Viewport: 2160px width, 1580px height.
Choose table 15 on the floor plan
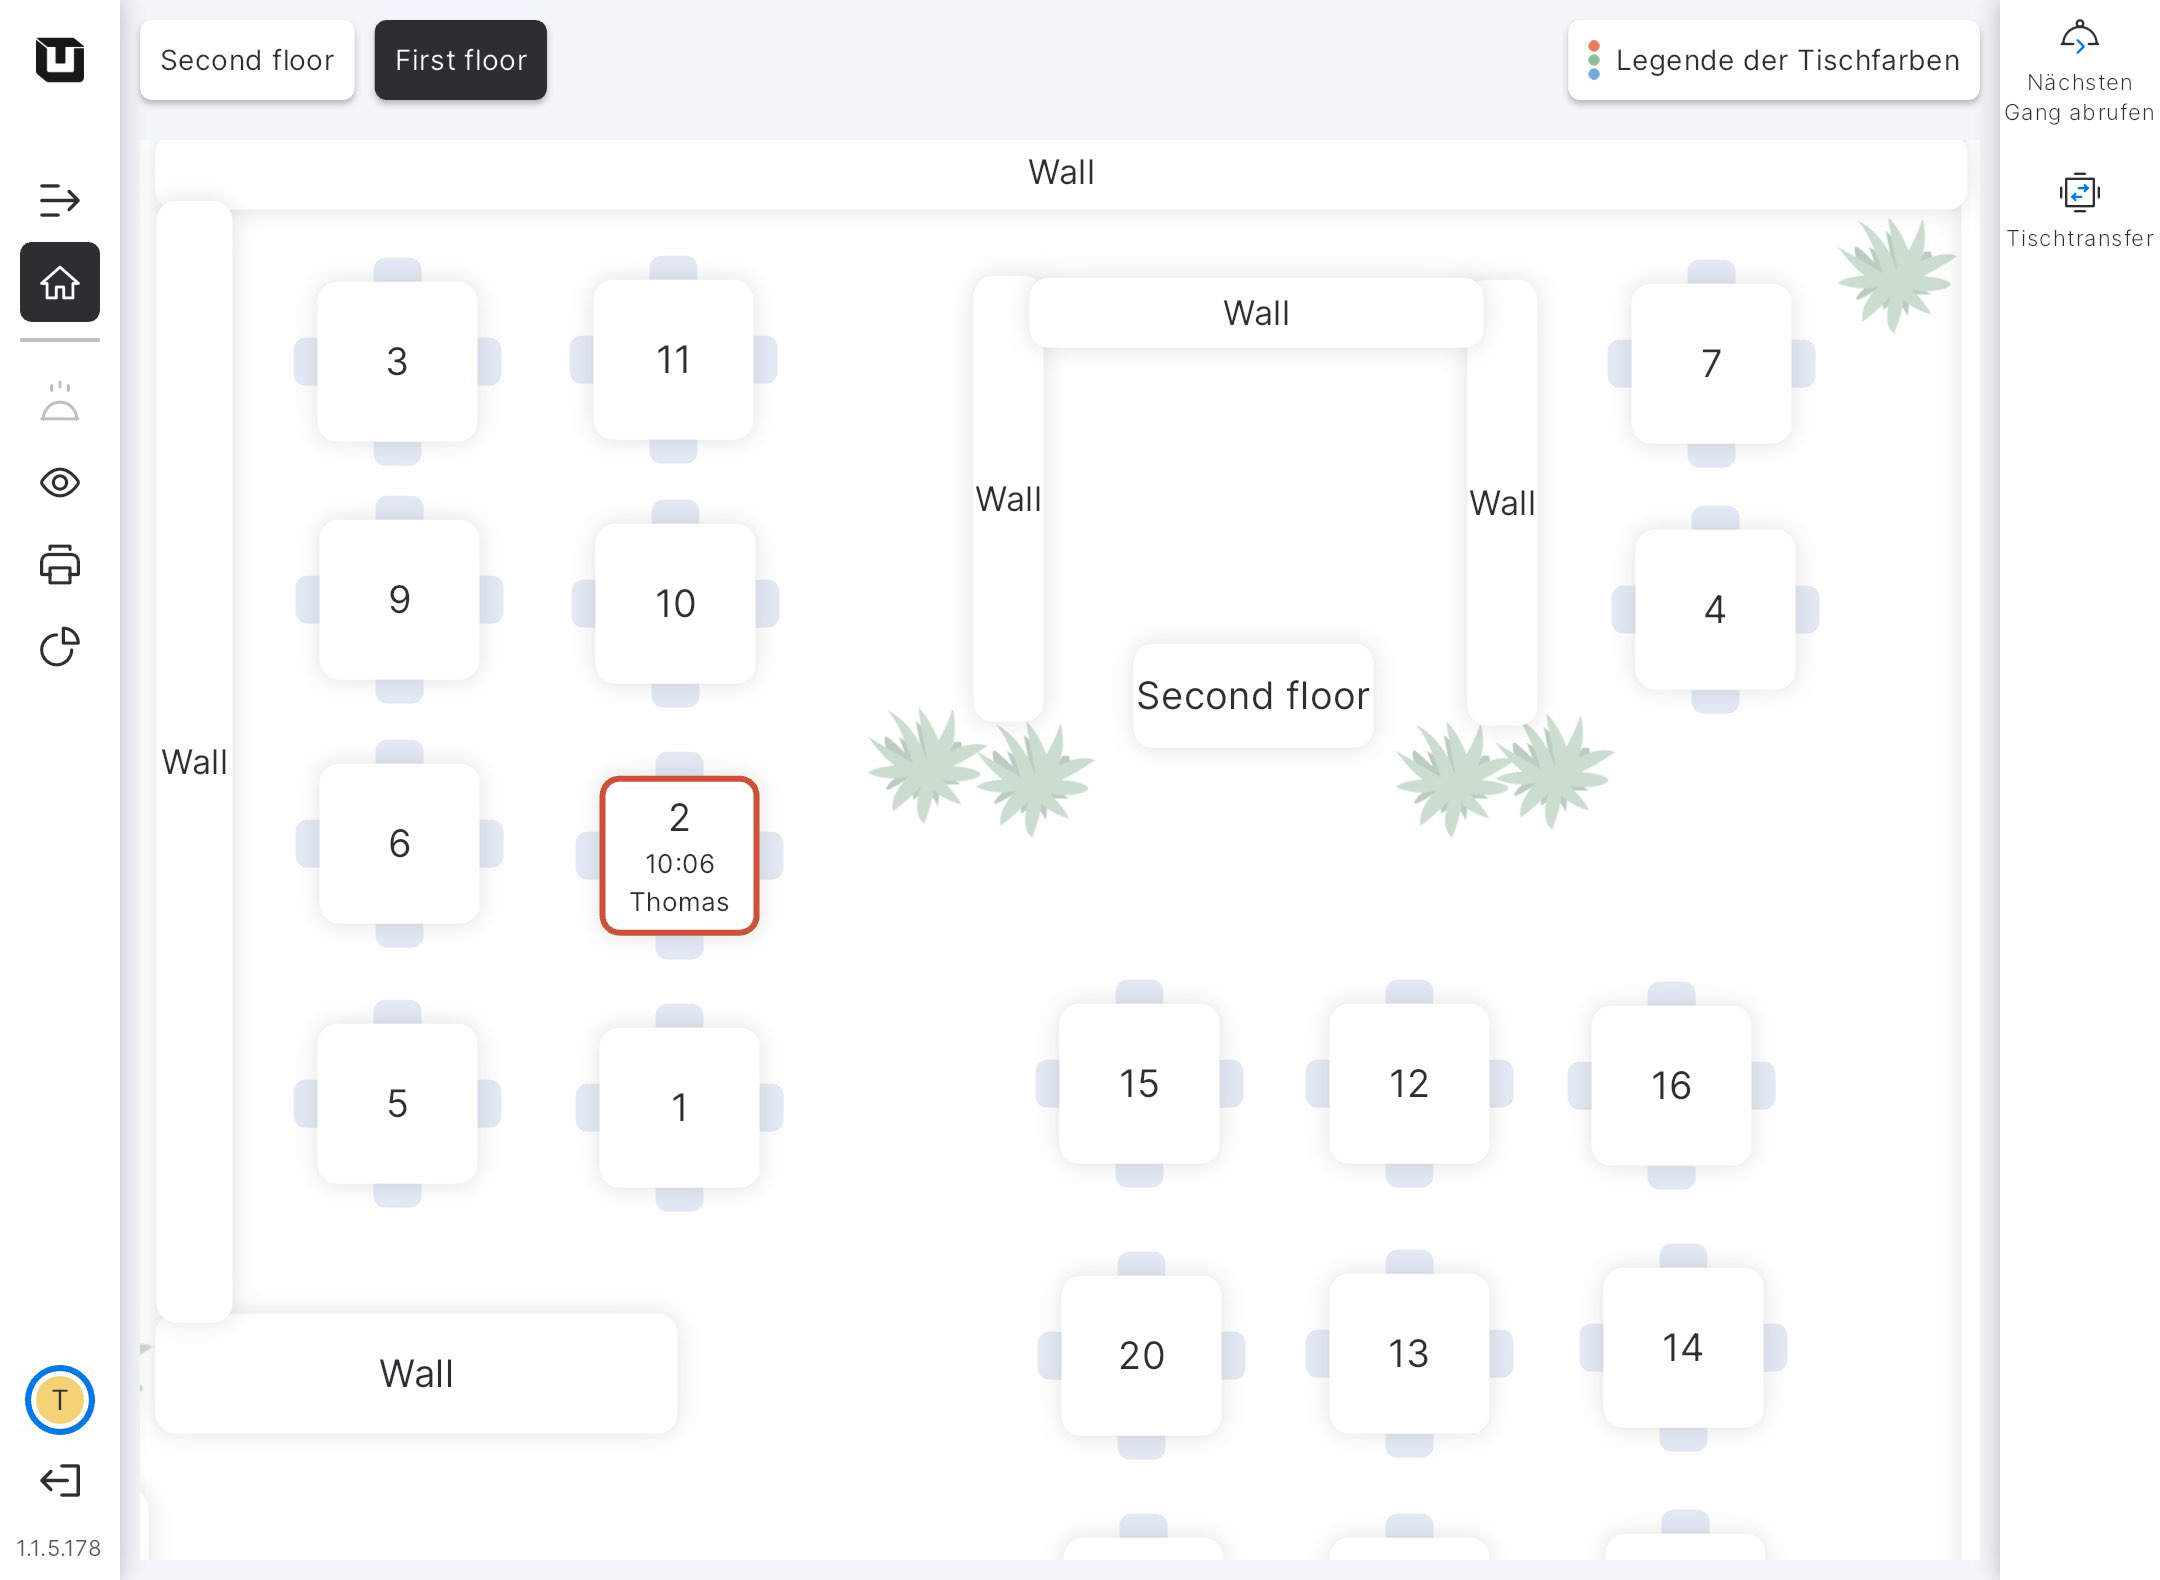coord(1139,1084)
